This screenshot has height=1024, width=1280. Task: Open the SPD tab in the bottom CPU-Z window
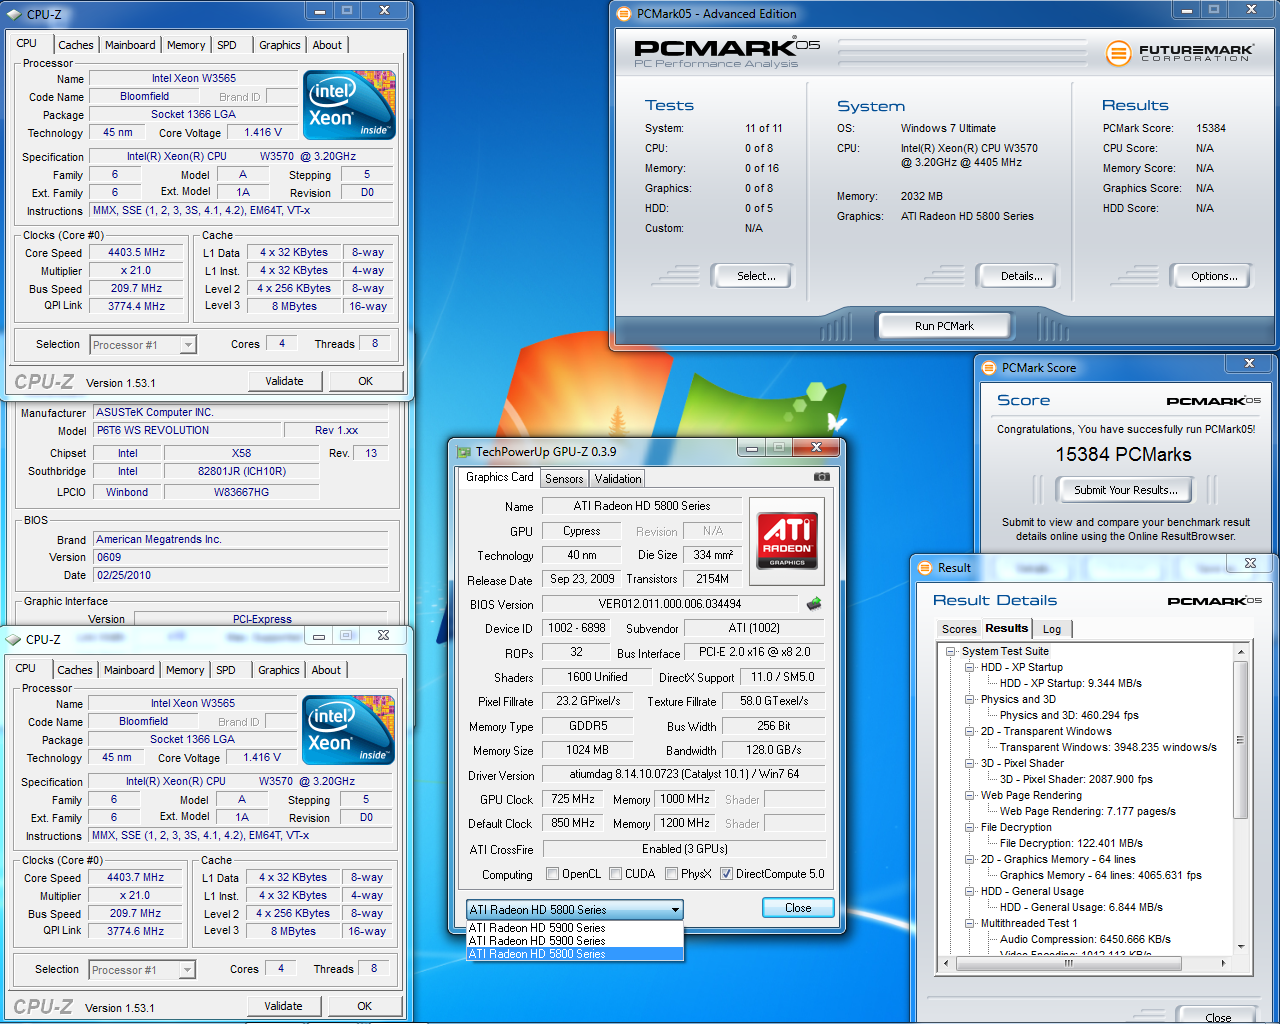pos(226,670)
